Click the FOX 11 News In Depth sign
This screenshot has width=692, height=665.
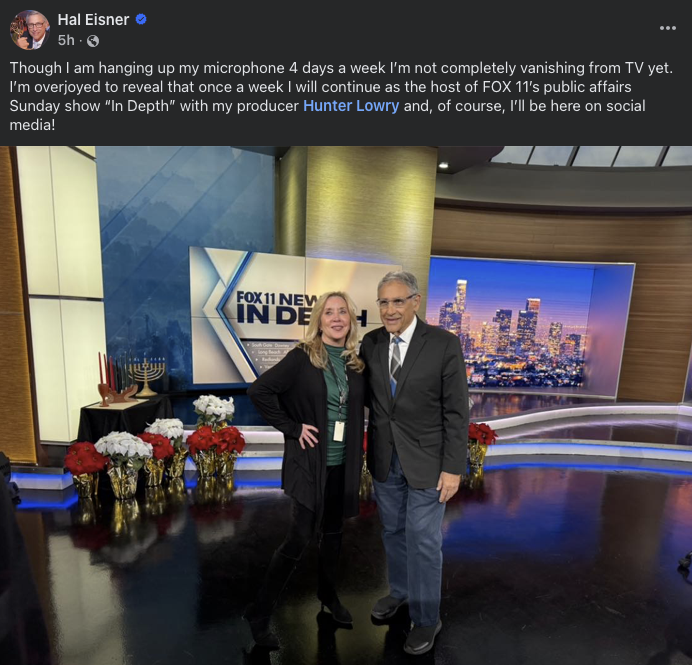tap(282, 315)
